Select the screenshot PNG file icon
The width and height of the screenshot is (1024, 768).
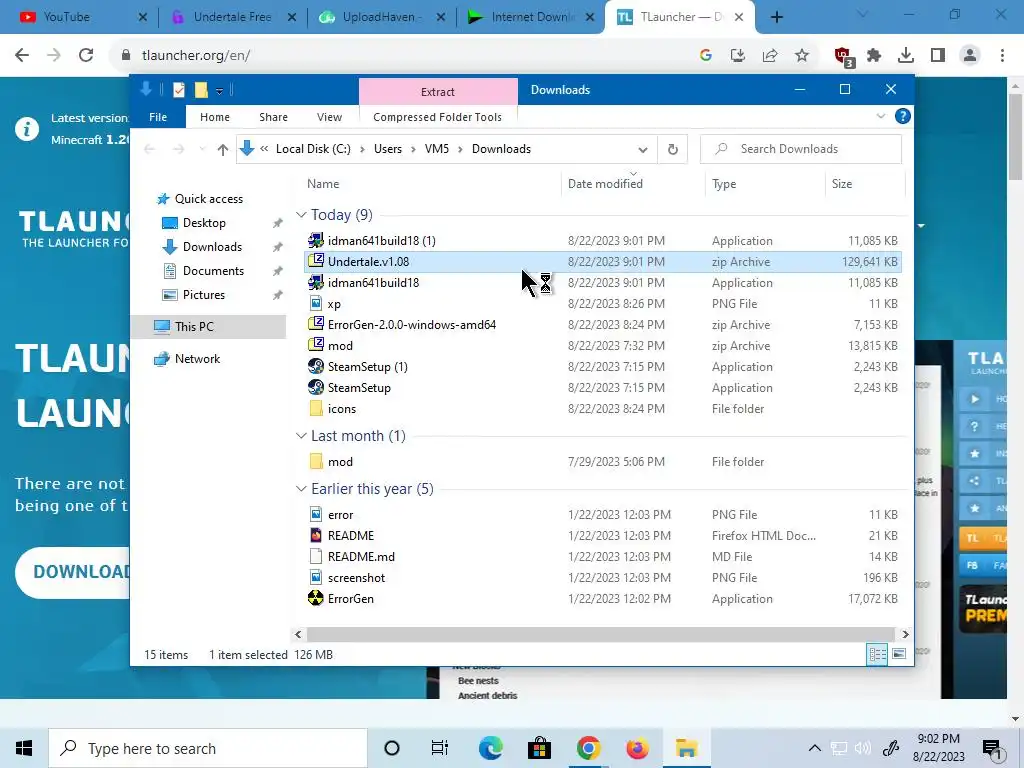coord(316,577)
